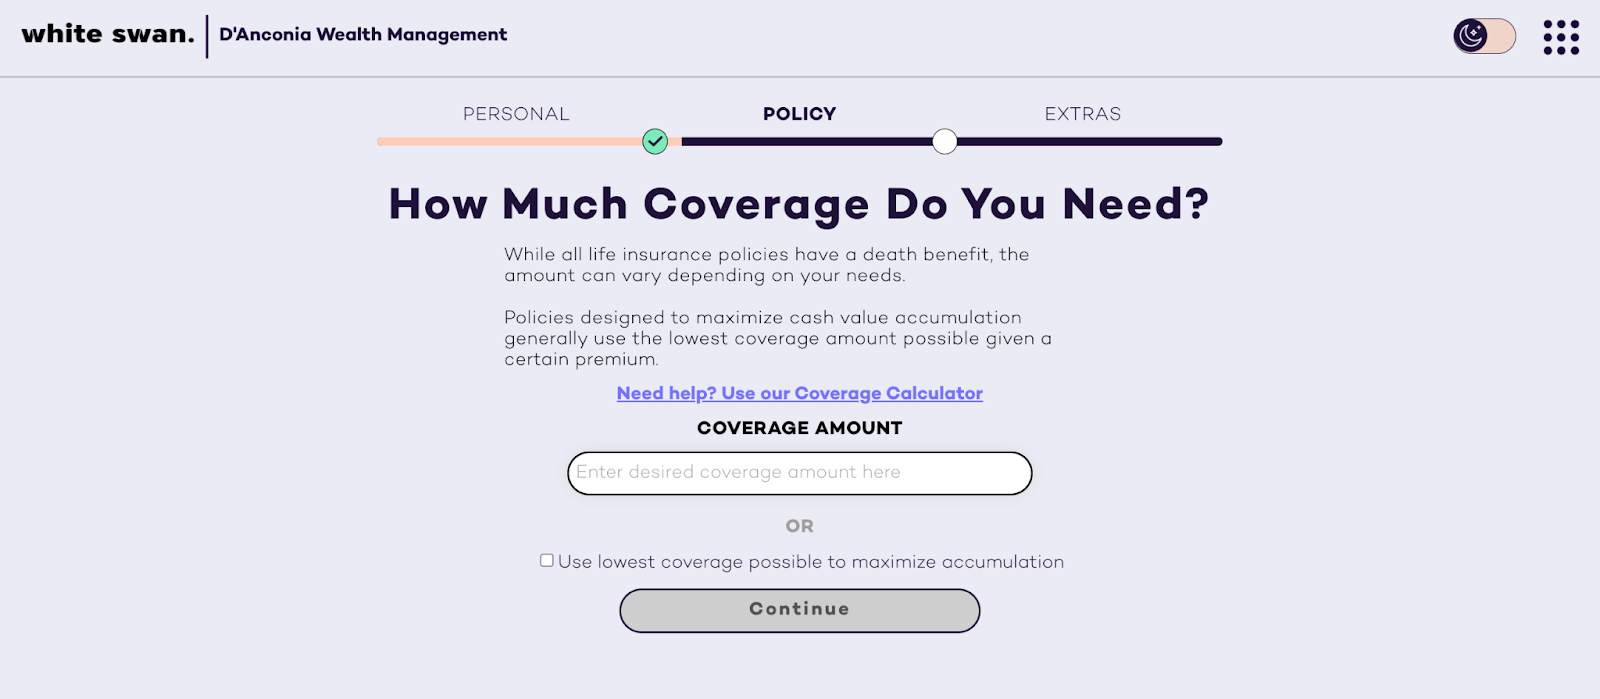Click the moon icon in the header
This screenshot has width=1600, height=699.
1471,36
